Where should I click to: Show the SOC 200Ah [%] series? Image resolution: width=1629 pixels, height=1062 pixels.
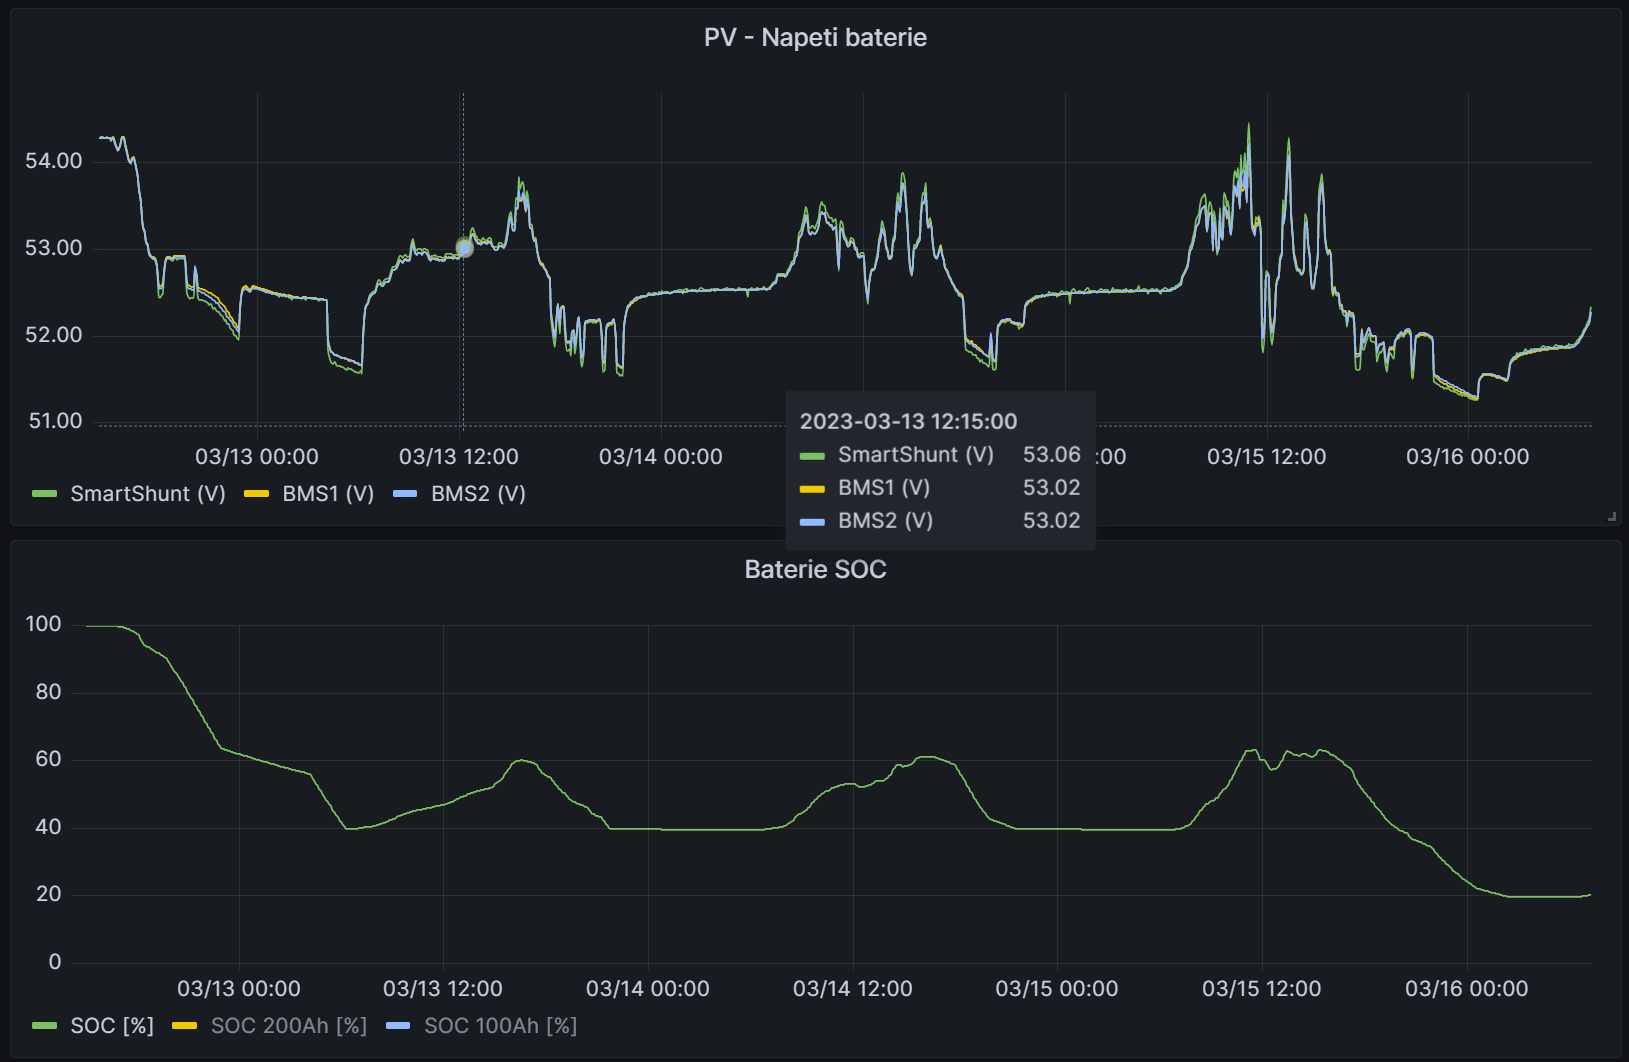[288, 1026]
